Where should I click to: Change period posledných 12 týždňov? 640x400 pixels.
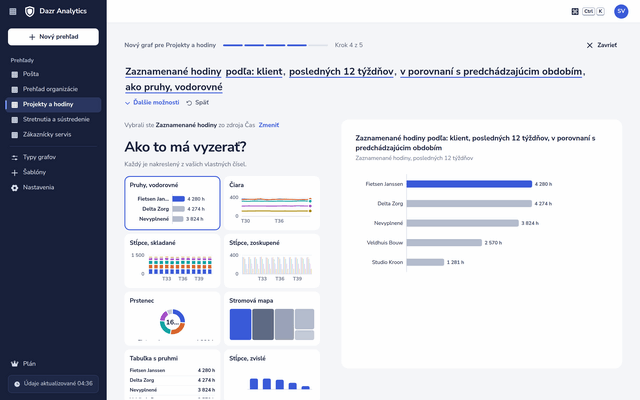(341, 71)
